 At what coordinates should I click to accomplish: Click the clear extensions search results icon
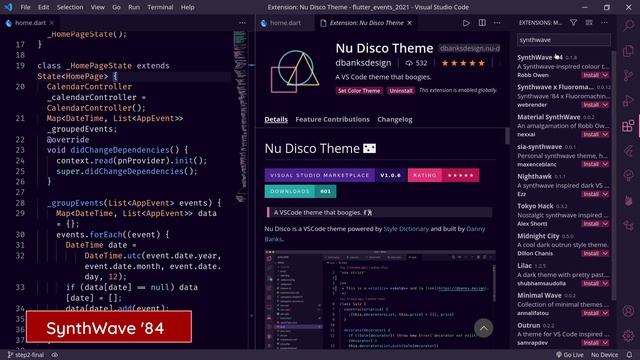[589, 23]
